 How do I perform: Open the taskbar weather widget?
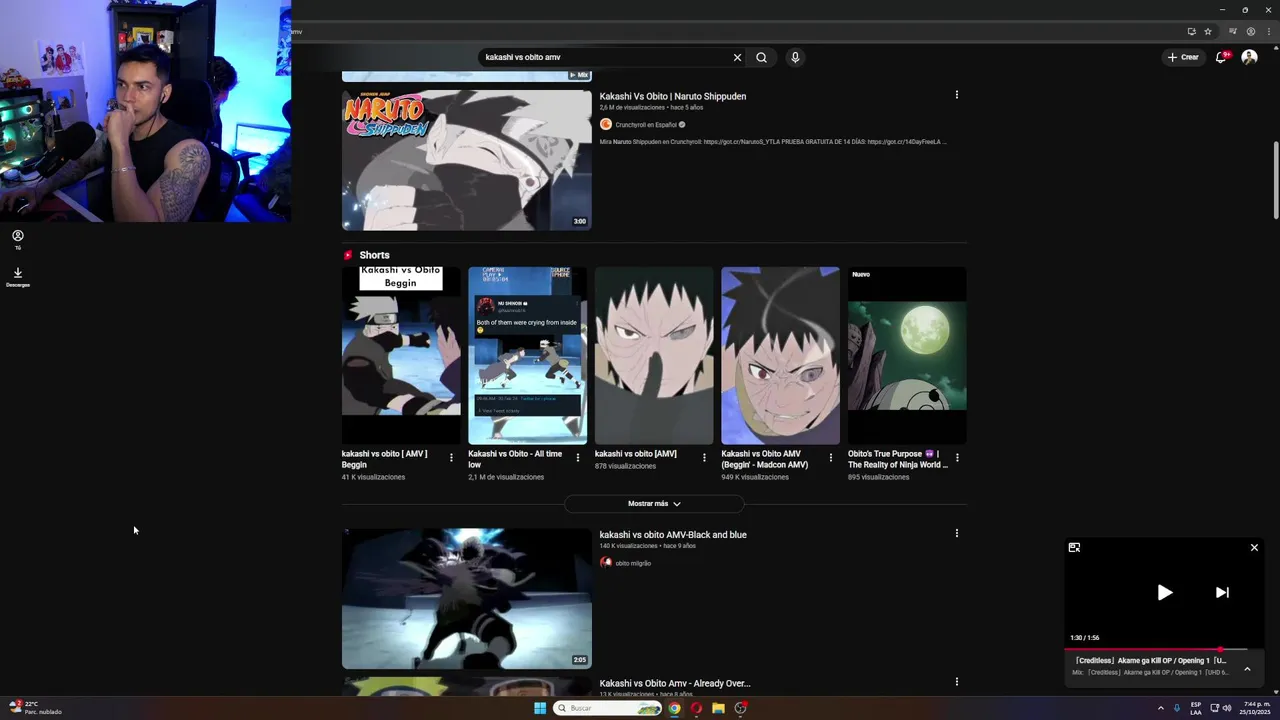point(35,708)
